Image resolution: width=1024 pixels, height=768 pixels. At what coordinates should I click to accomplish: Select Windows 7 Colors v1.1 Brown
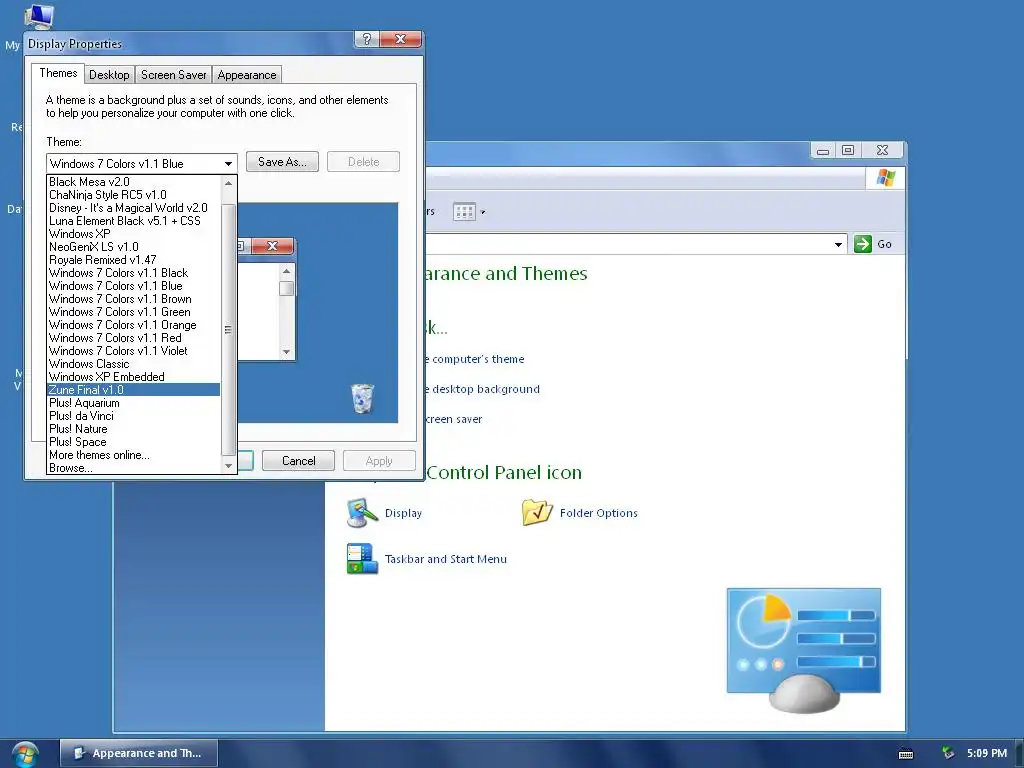pos(134,299)
